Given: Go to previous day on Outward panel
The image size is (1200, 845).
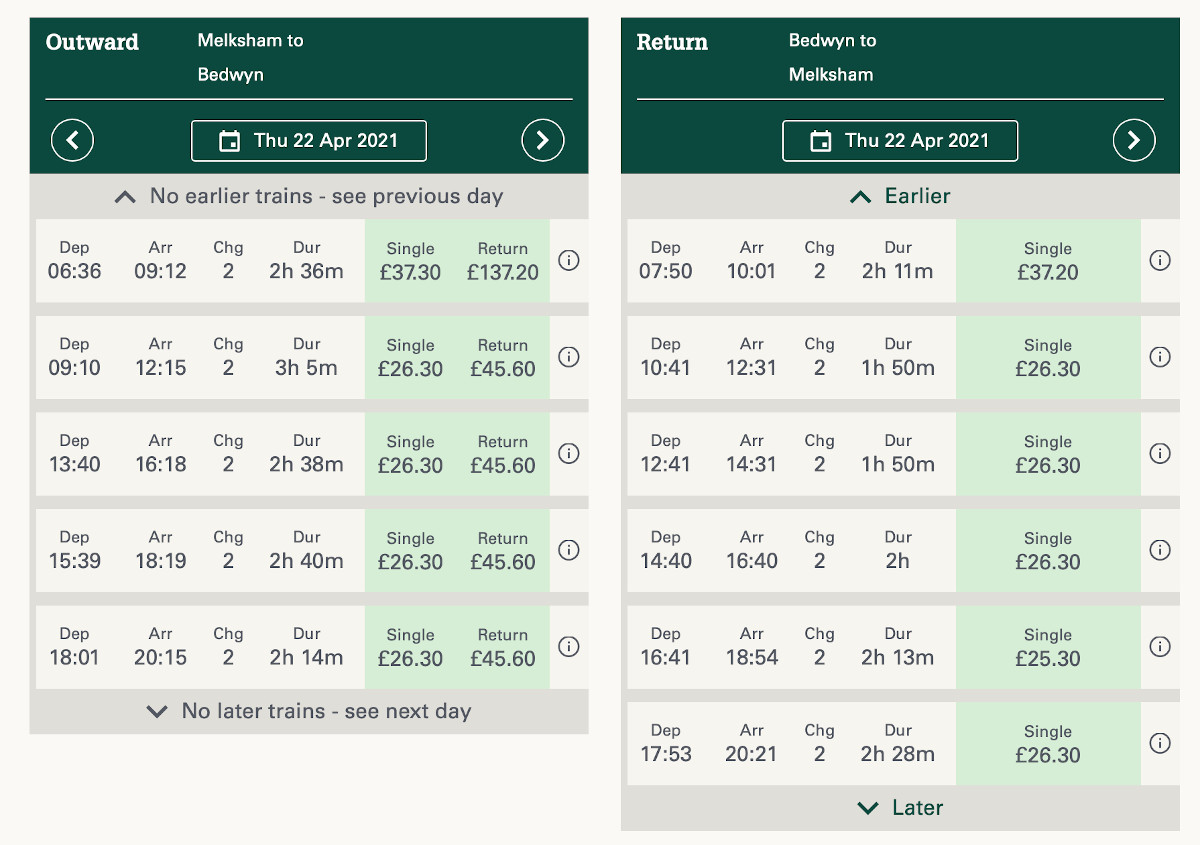Looking at the screenshot, I should (x=72, y=140).
